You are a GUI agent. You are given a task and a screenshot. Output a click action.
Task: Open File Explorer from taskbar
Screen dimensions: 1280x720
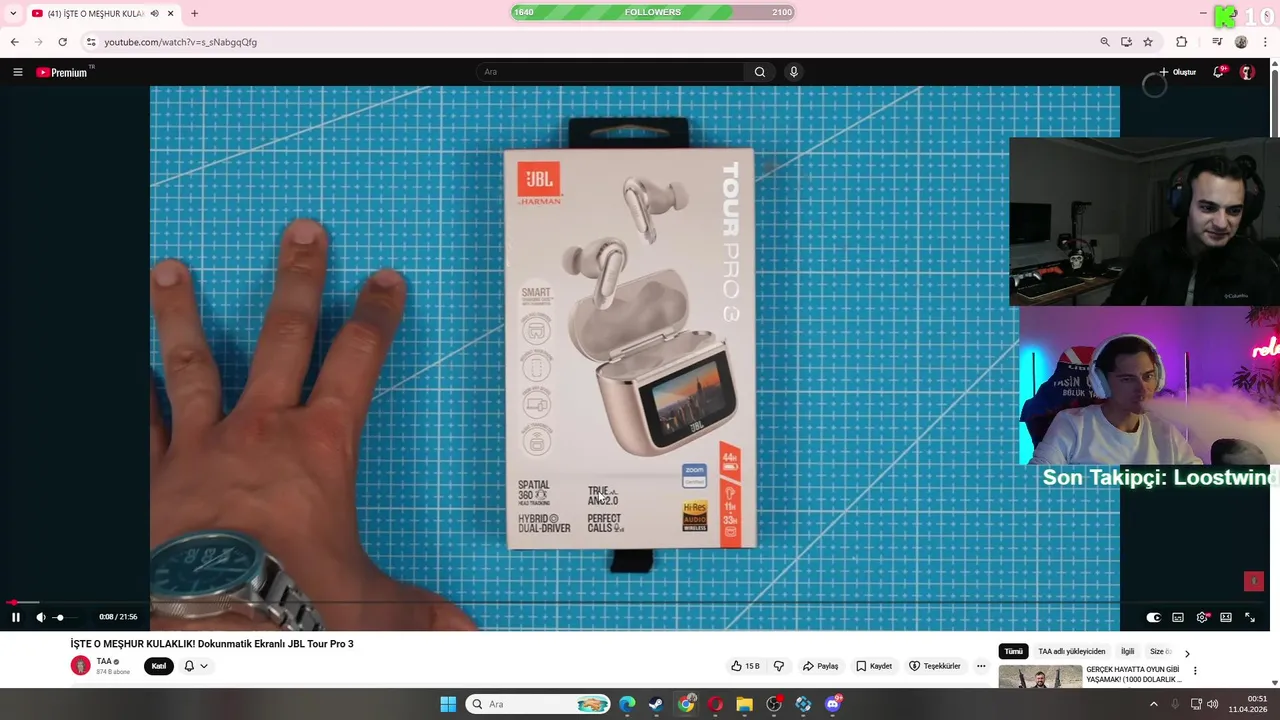click(x=744, y=704)
